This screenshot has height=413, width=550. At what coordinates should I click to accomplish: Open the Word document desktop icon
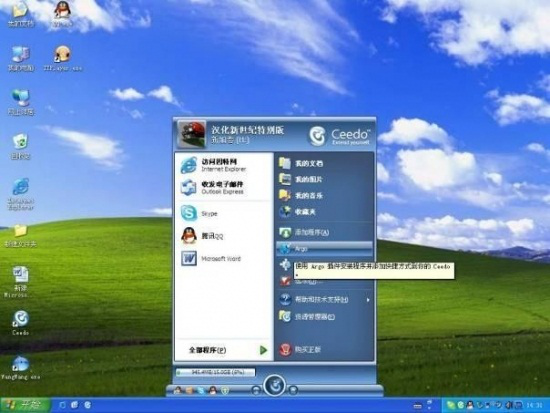pos(20,282)
